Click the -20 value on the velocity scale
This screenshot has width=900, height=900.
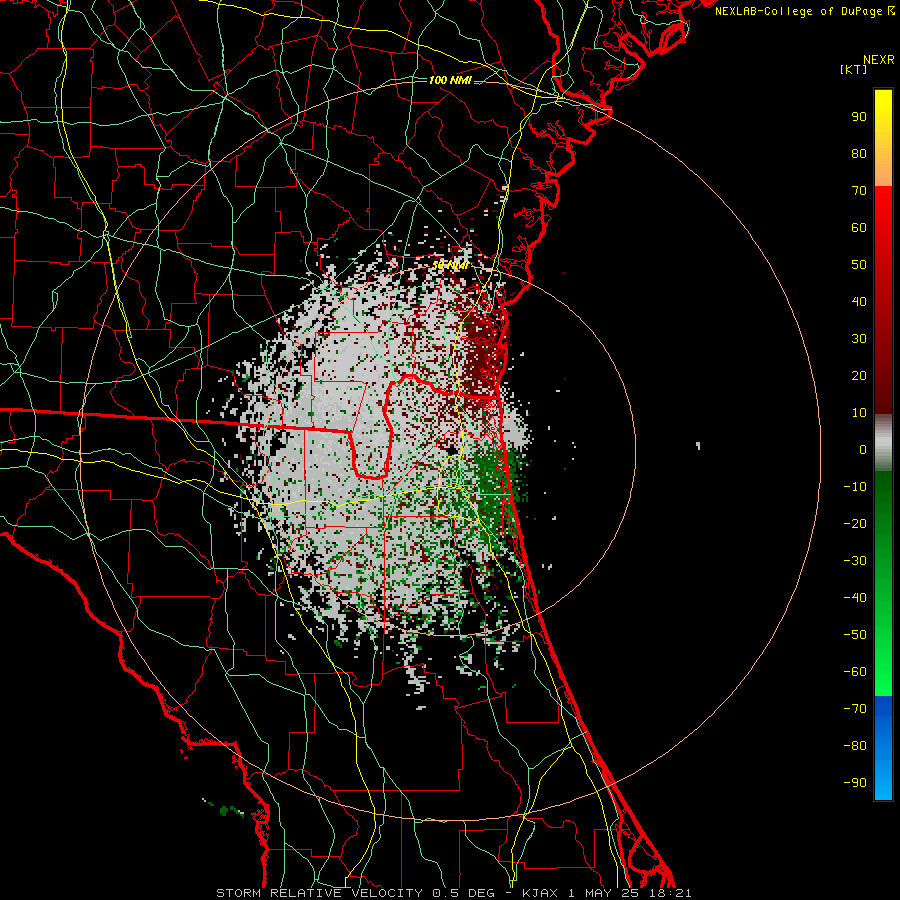point(855,524)
